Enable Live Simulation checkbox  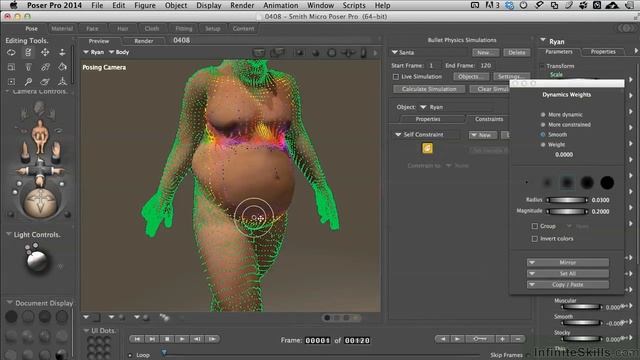pos(396,77)
